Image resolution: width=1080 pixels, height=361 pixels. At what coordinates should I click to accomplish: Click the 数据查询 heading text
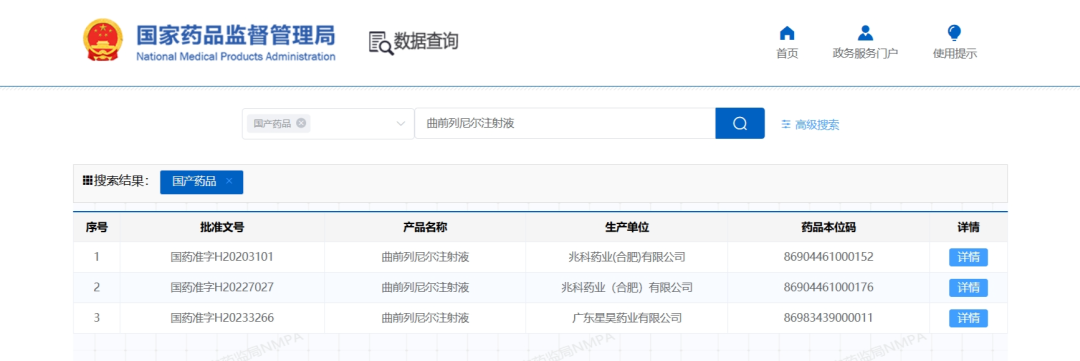pos(426,41)
